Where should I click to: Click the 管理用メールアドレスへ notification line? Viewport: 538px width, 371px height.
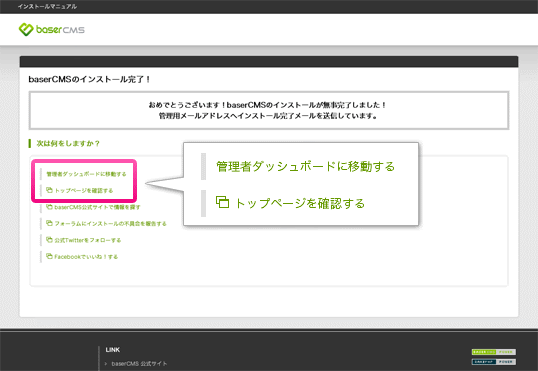click(x=268, y=116)
